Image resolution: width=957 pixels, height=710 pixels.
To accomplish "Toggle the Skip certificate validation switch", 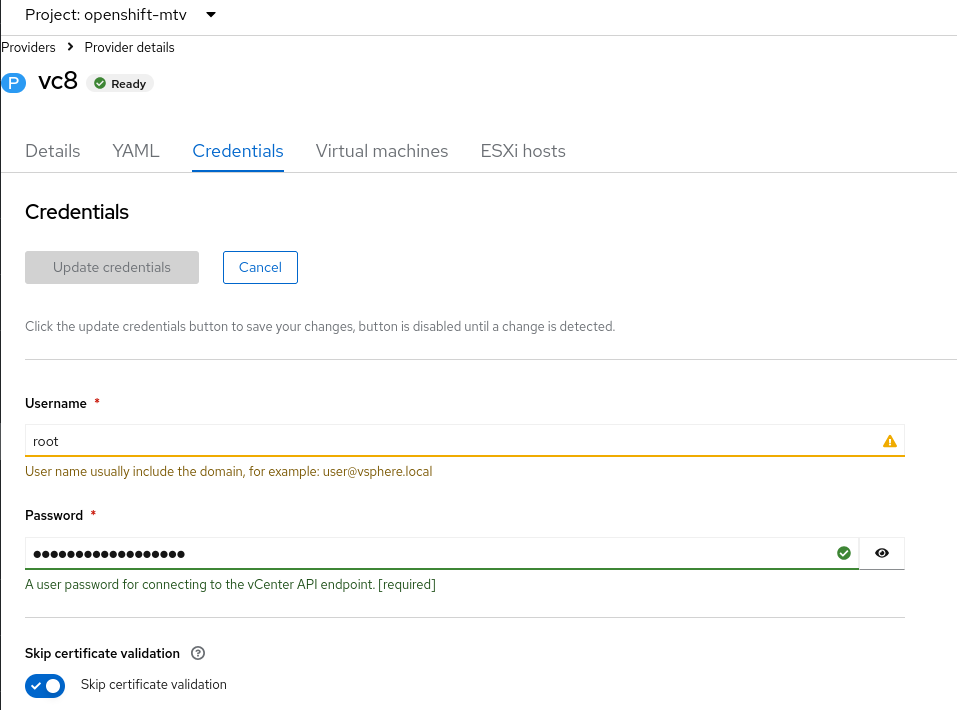I will (45, 685).
